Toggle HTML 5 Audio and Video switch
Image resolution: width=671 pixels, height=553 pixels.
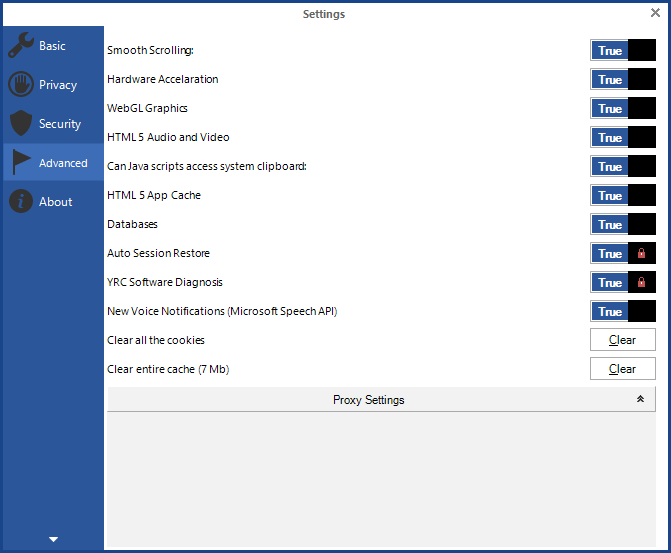click(x=623, y=137)
